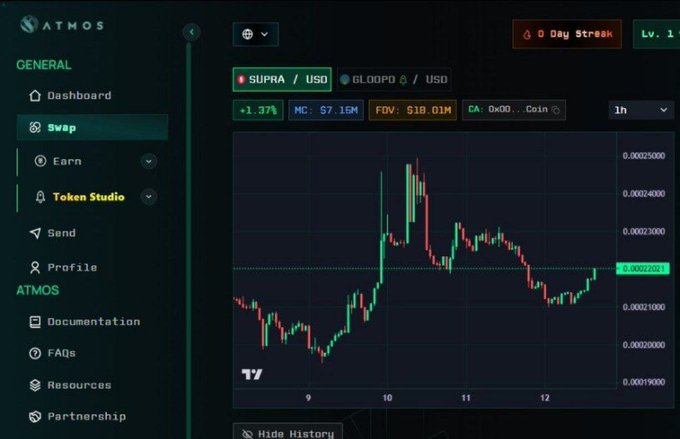Open Token Studio in the sidebar
The height and width of the screenshot is (439, 680).
[88, 197]
